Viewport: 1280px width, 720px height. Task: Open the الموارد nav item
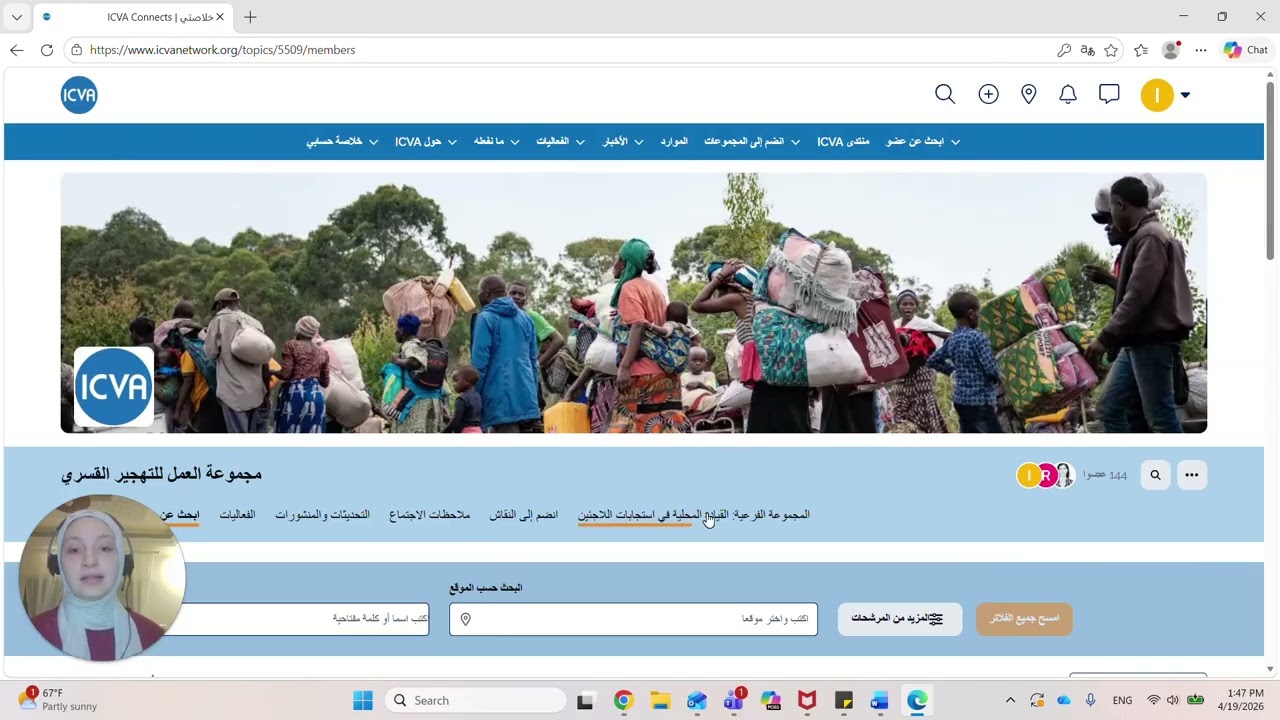pos(674,142)
